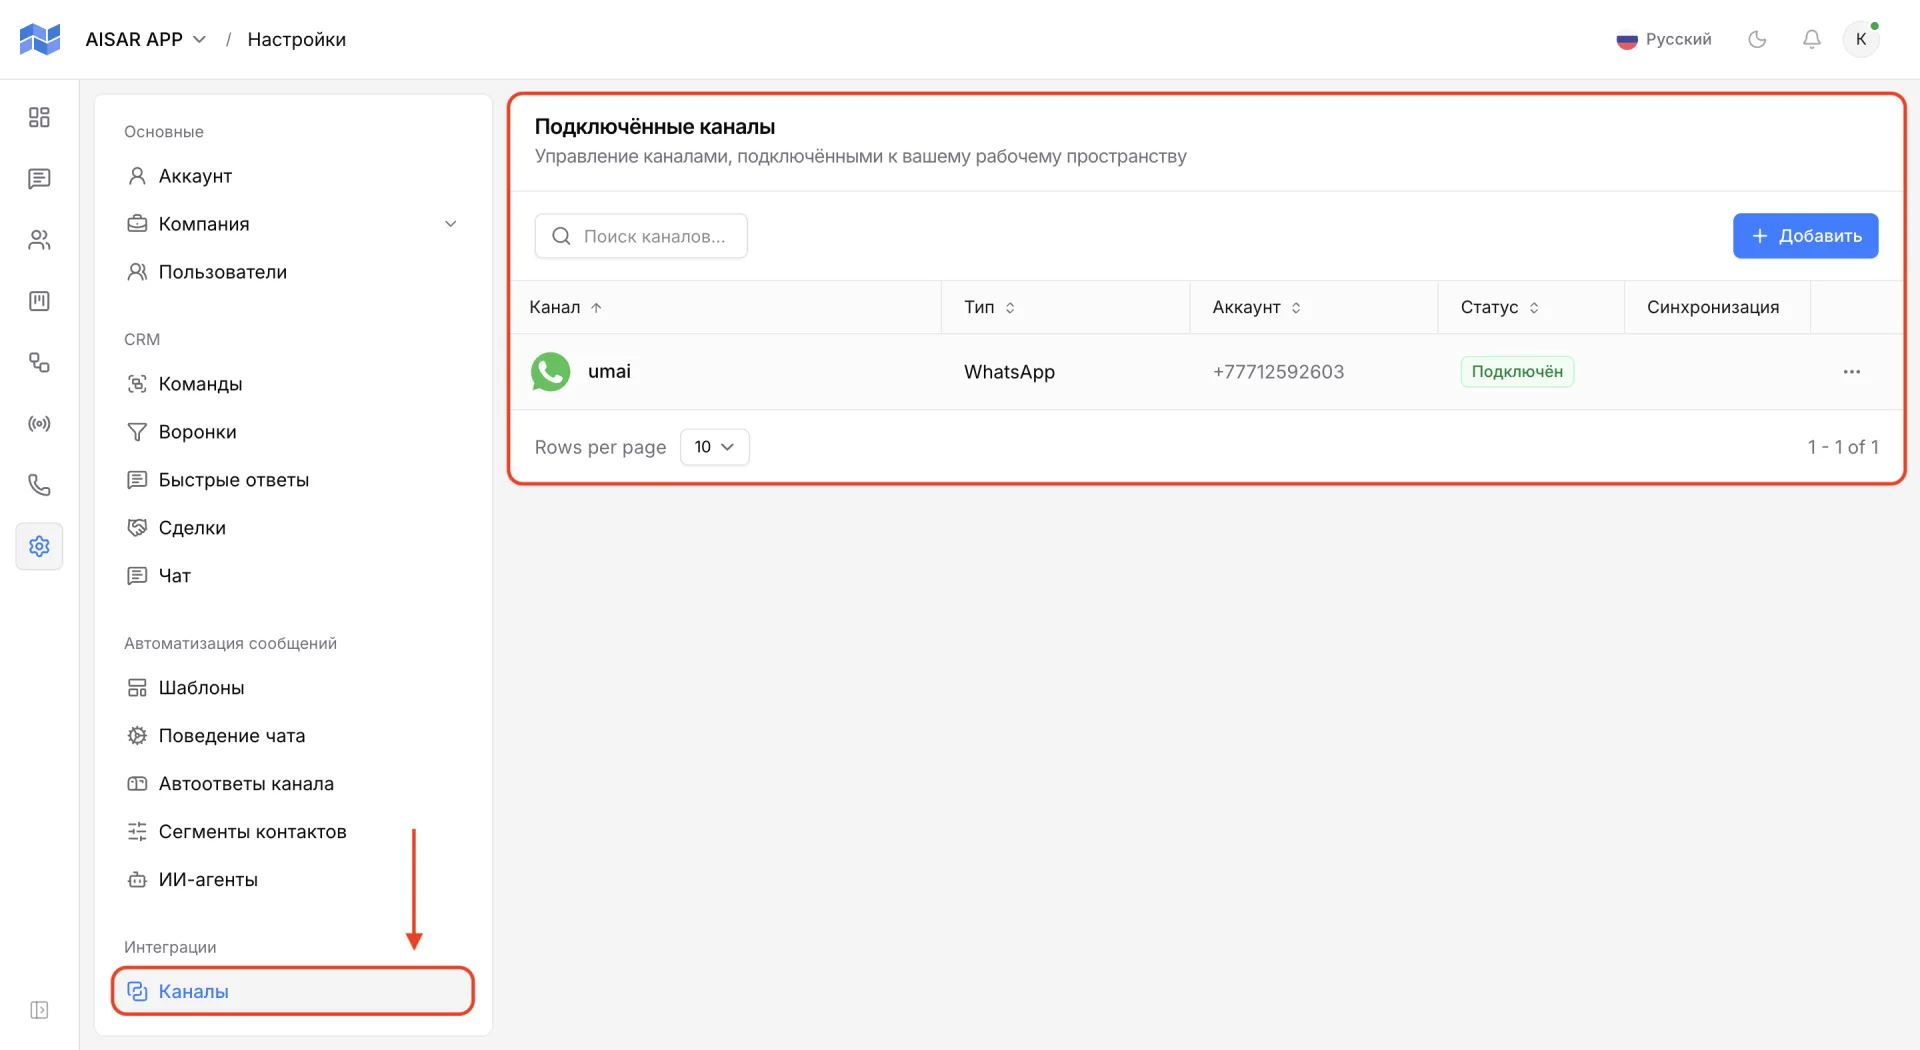The width and height of the screenshot is (1920, 1050).
Task: Open Аккаунт settings item
Action: [x=293, y=176]
